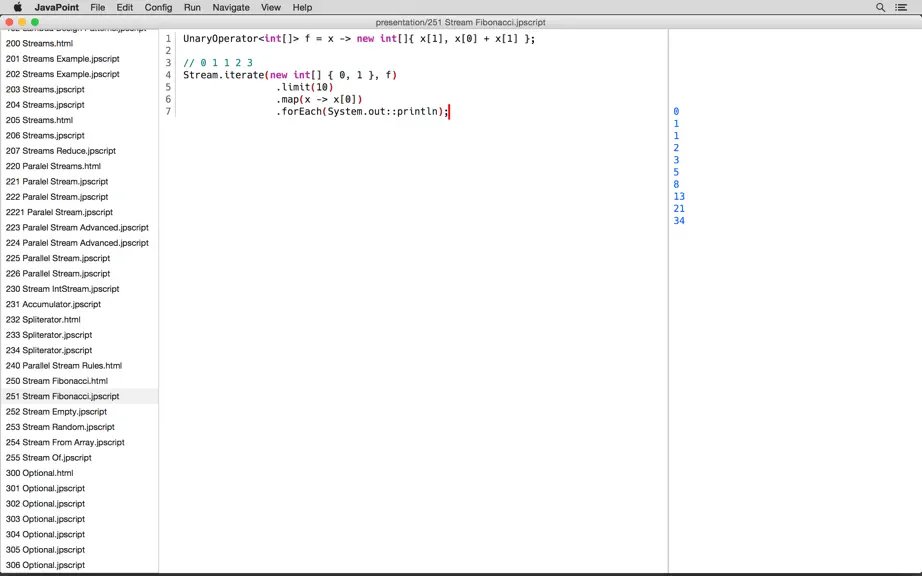Open the Help menu

coord(302,7)
